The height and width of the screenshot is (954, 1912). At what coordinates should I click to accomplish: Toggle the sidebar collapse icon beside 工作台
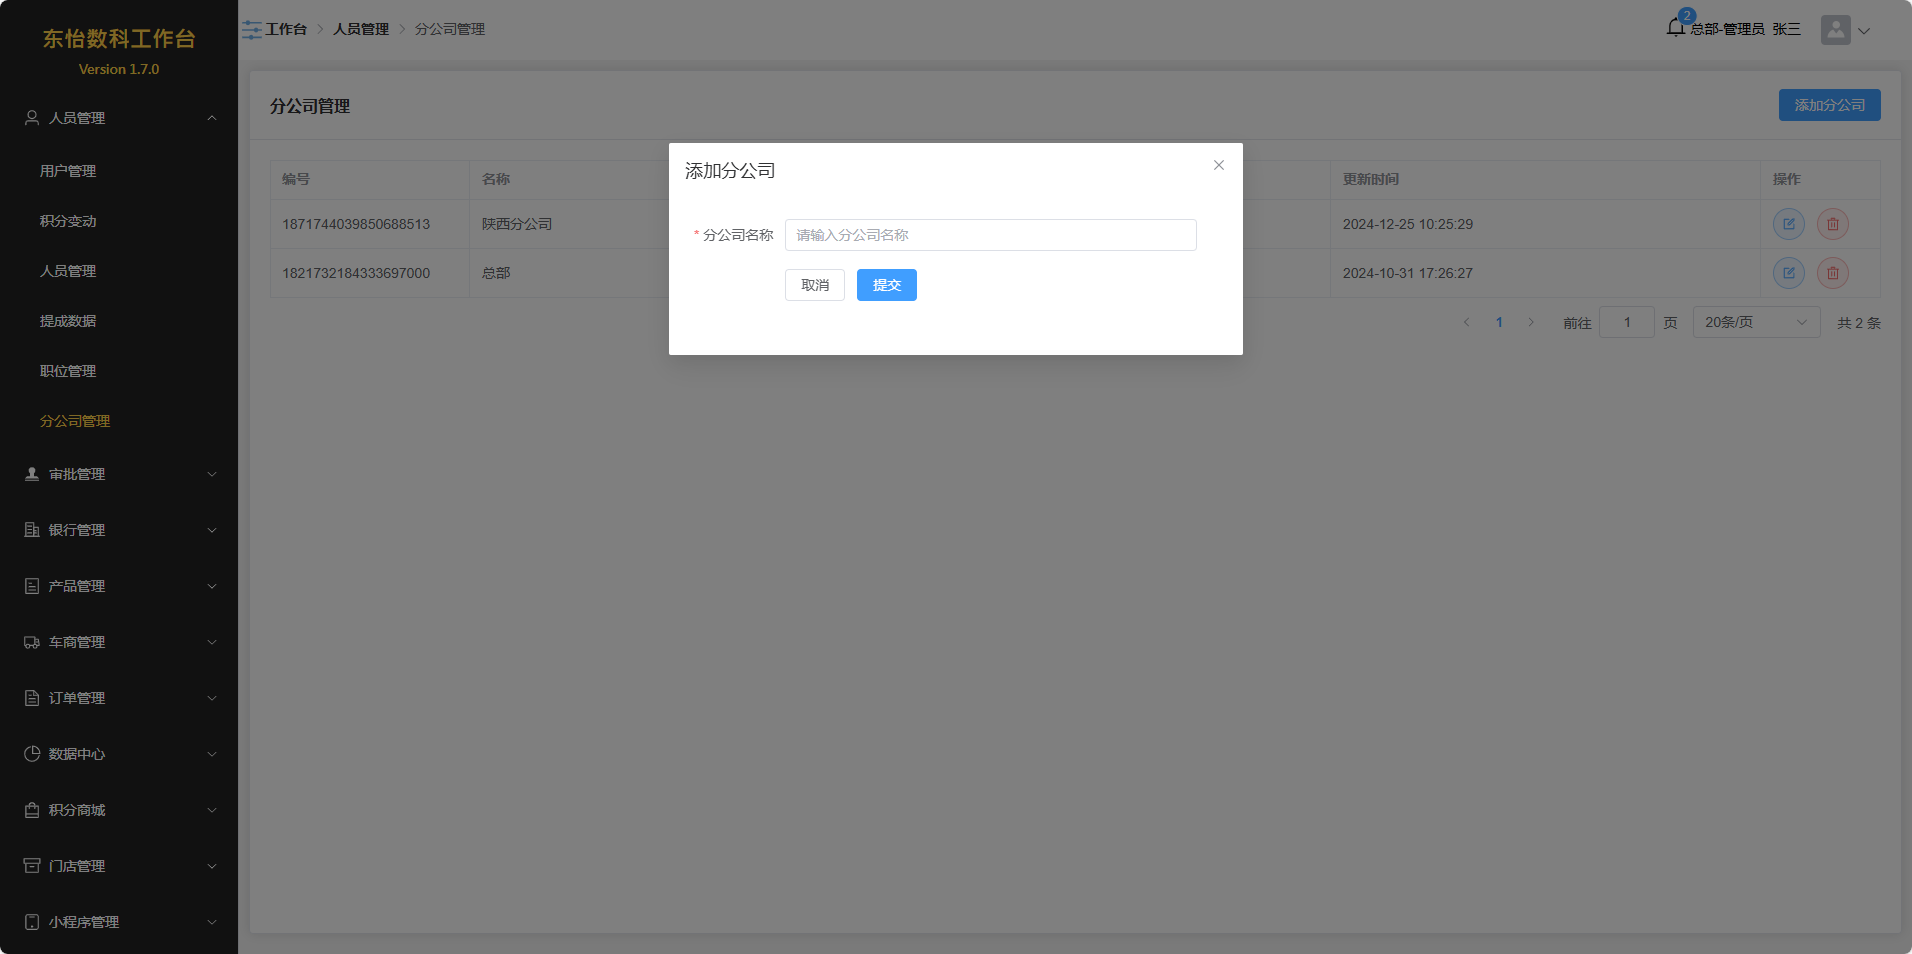click(x=252, y=30)
